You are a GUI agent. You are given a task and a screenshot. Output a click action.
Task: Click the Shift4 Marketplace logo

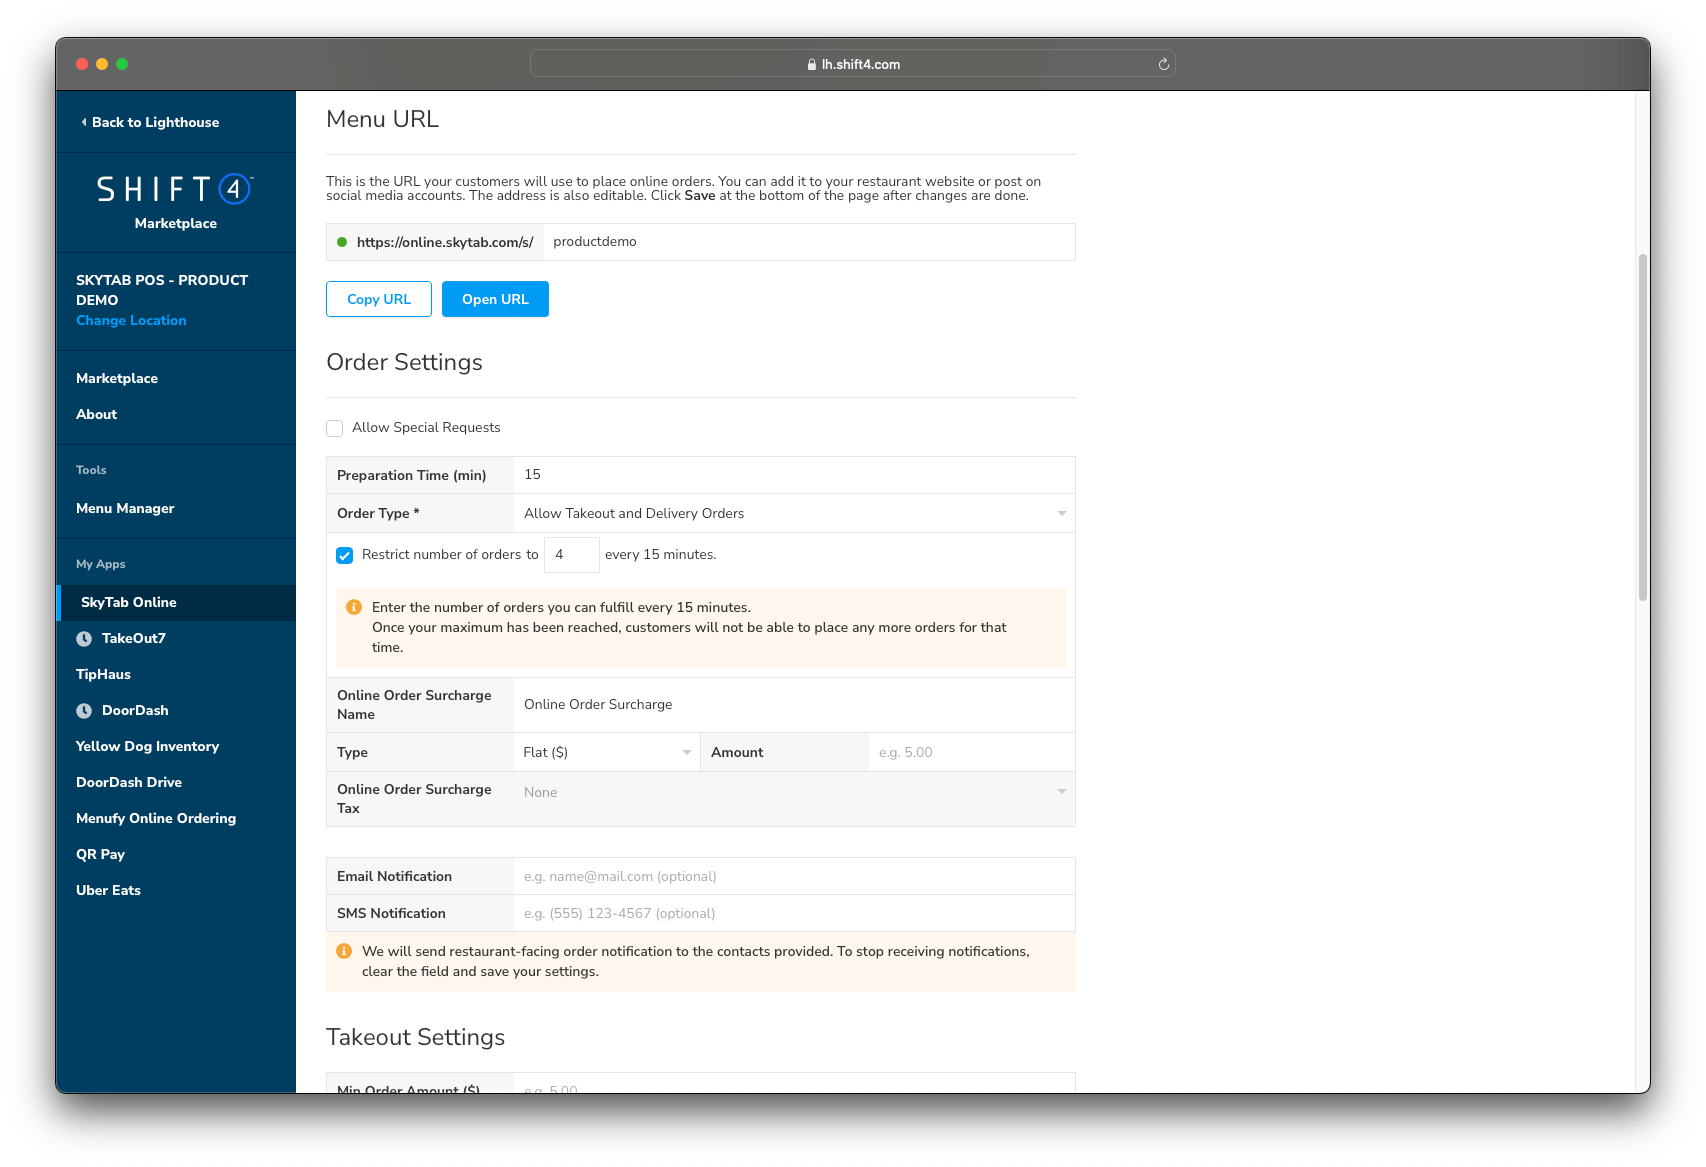(x=175, y=202)
